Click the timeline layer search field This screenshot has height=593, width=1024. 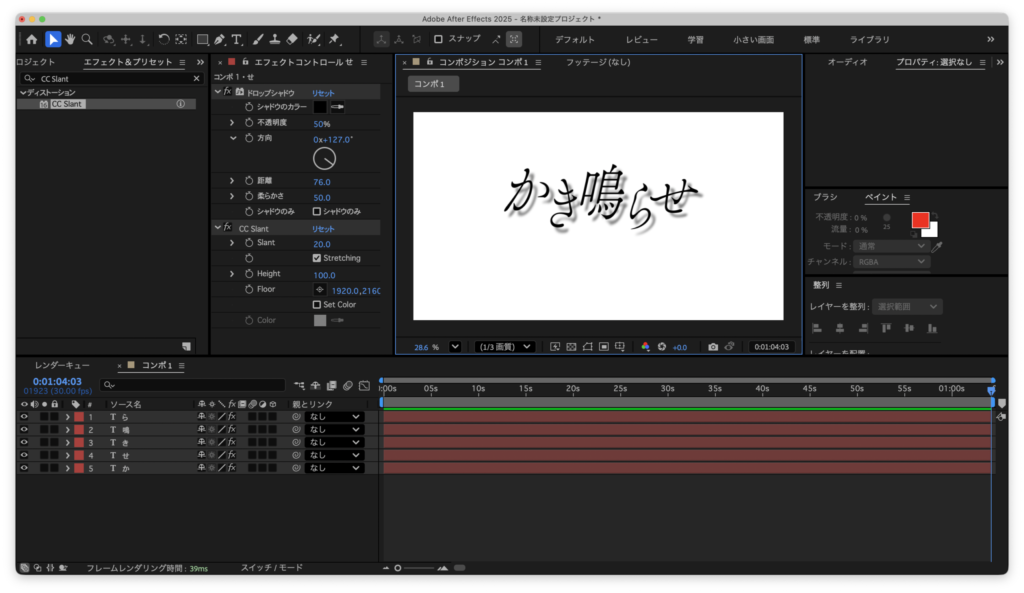coord(192,384)
